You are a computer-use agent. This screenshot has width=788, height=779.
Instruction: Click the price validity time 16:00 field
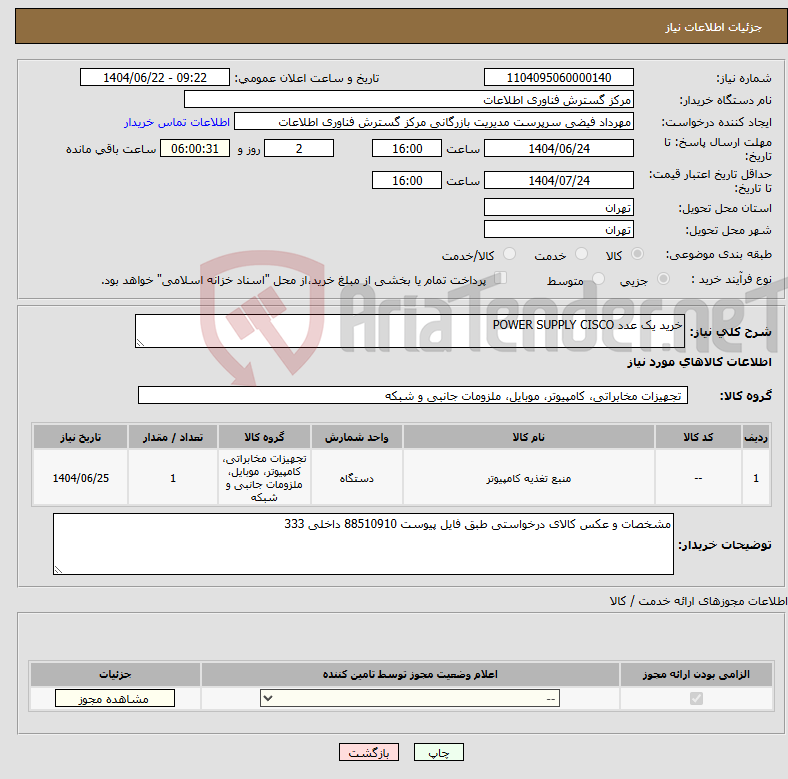407,180
